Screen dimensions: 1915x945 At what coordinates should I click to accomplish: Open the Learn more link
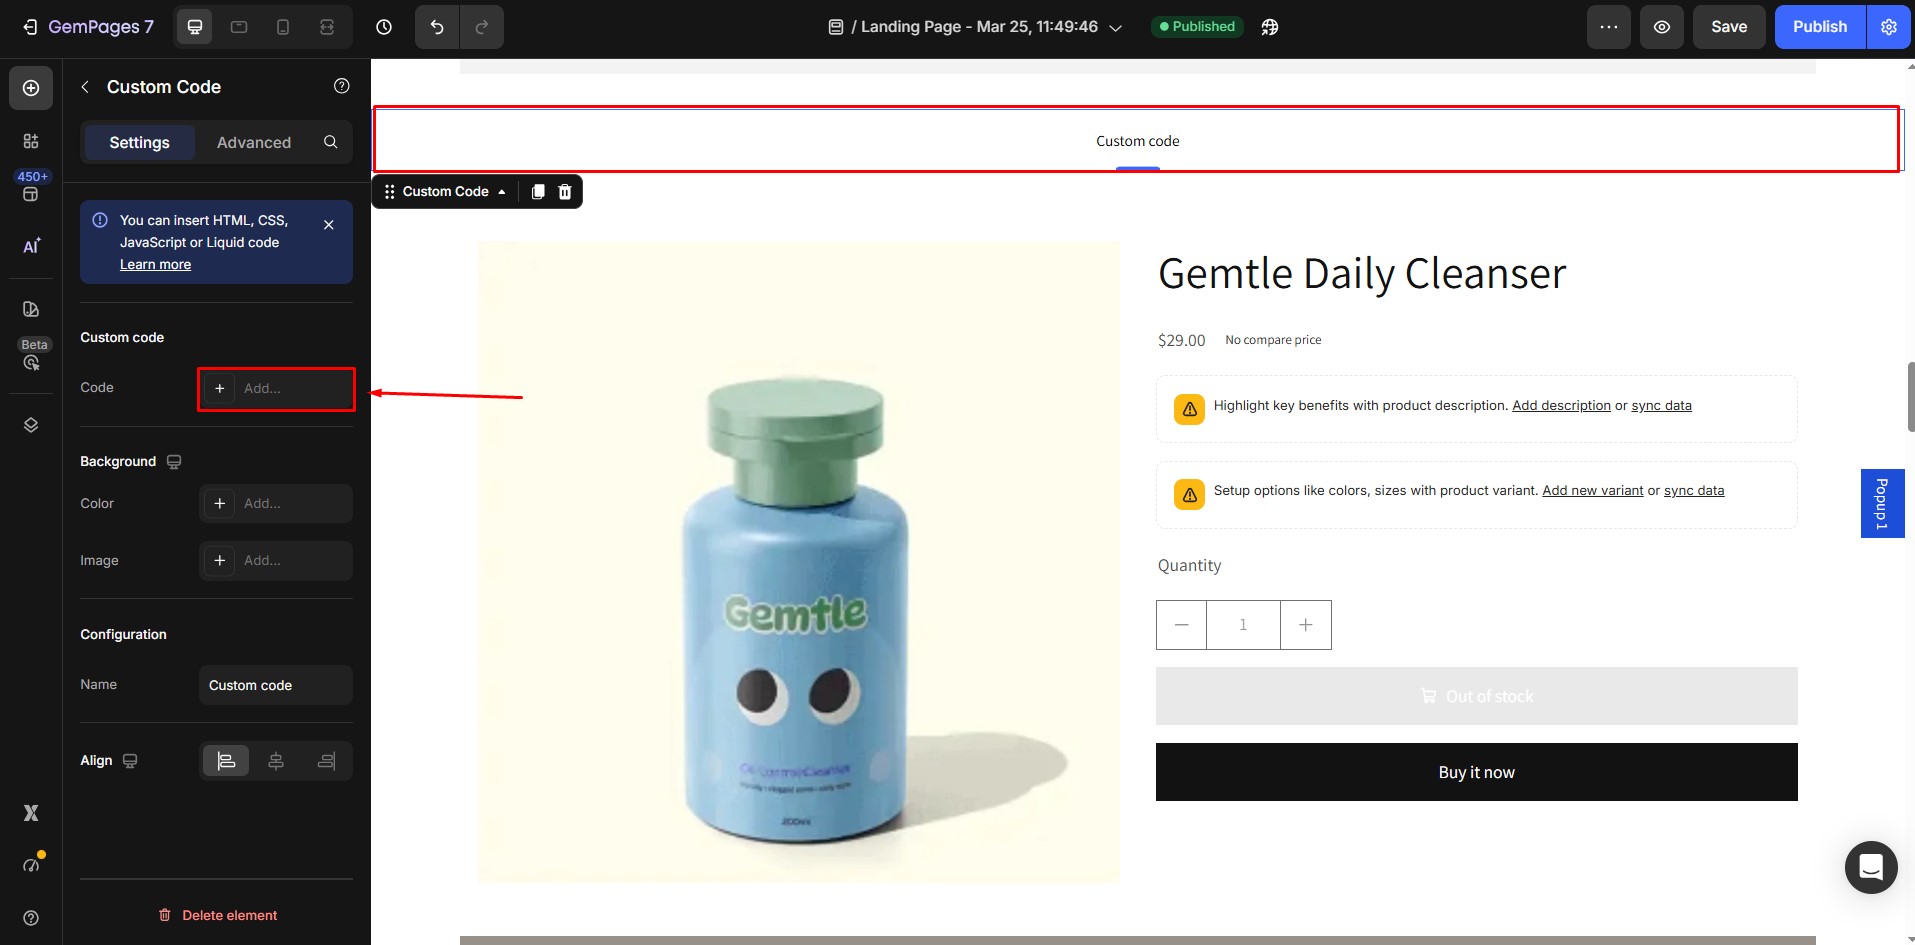click(155, 265)
